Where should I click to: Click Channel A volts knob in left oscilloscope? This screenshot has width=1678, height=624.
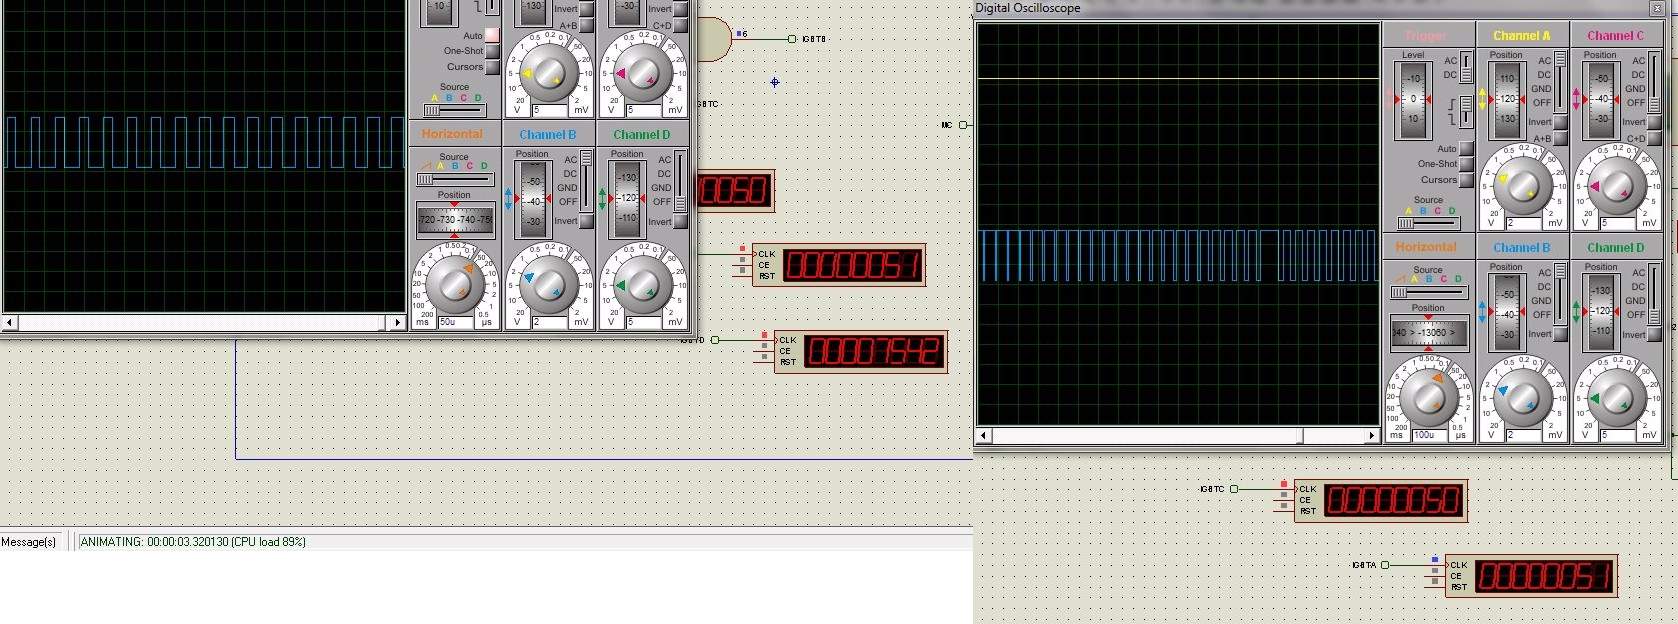(x=549, y=74)
